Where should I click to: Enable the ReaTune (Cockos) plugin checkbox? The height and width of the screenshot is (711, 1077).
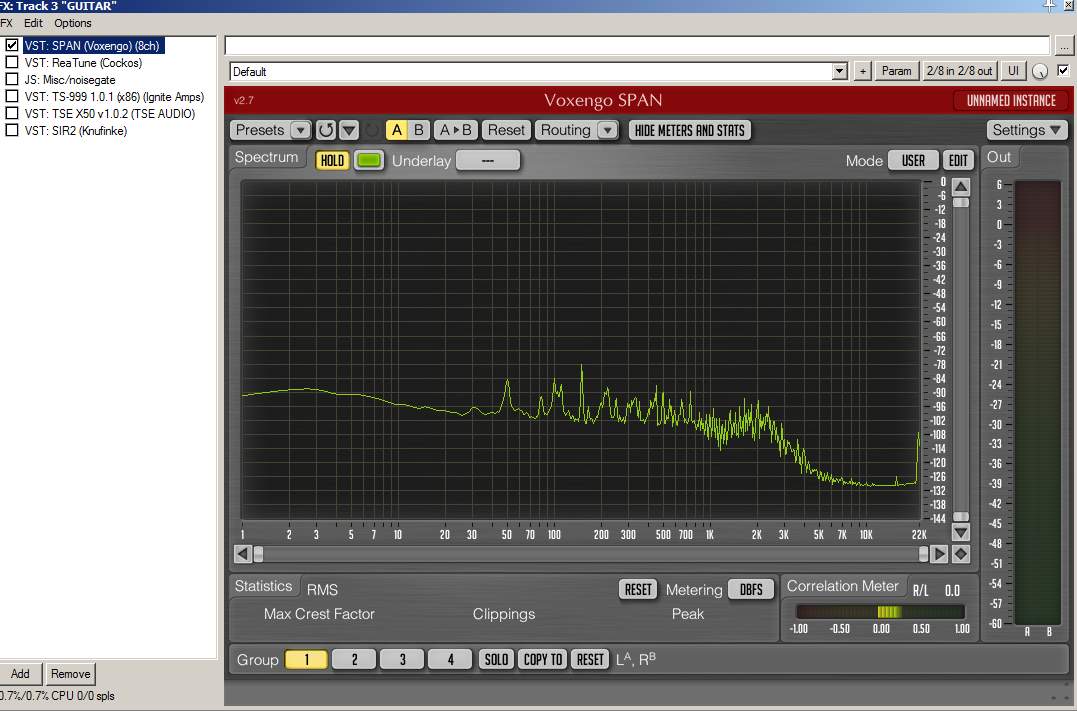tap(12, 63)
